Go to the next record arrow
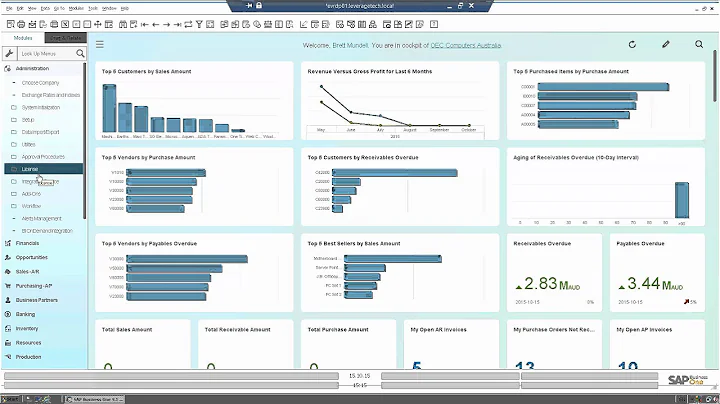 coord(167,24)
